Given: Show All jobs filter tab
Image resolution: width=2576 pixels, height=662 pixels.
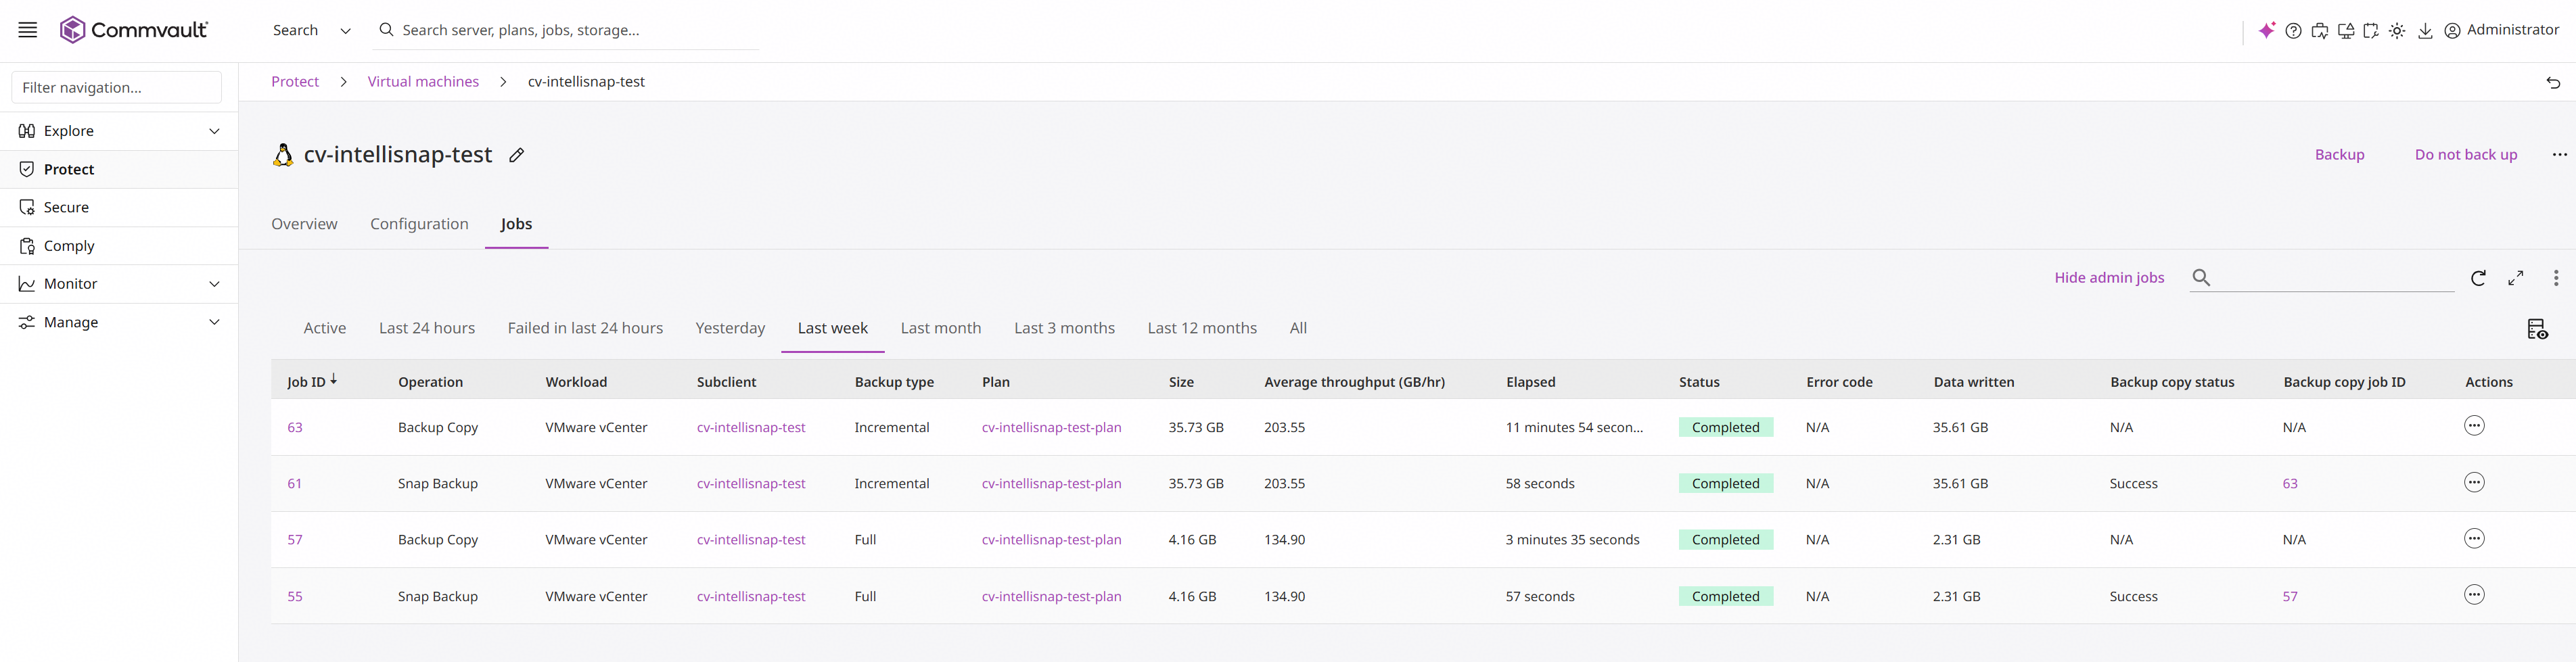Looking at the screenshot, I should [x=1298, y=328].
